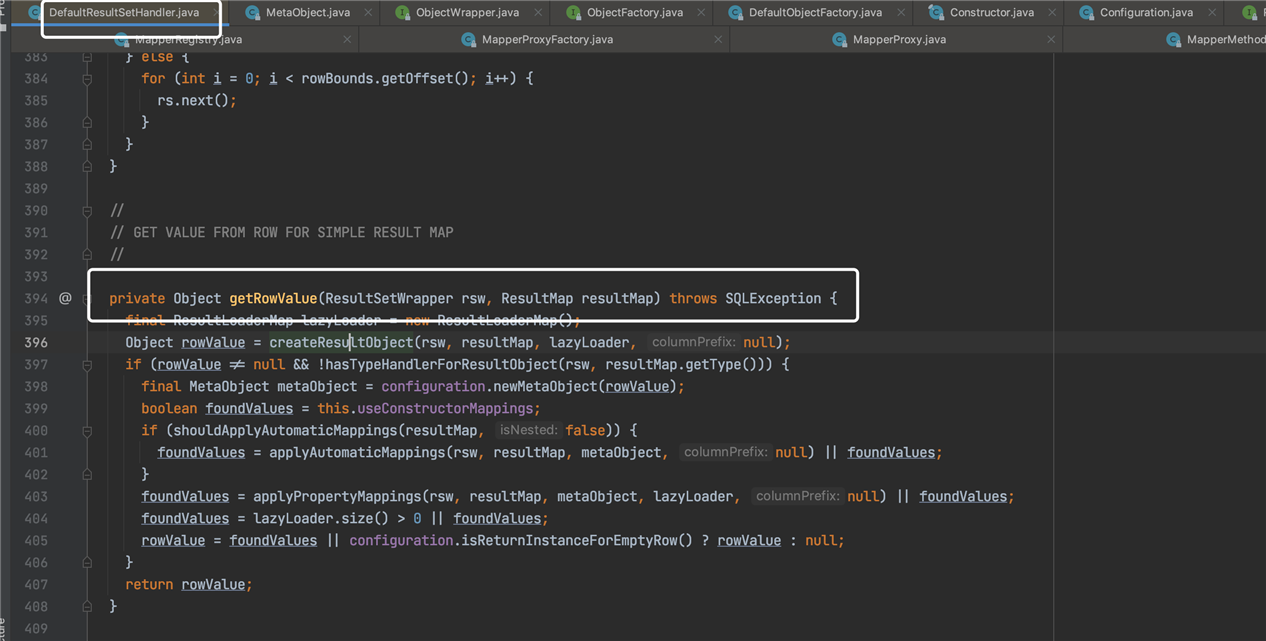Open the ObjectFactory.java tab
Viewport: 1266px width, 641px height.
tap(635, 12)
